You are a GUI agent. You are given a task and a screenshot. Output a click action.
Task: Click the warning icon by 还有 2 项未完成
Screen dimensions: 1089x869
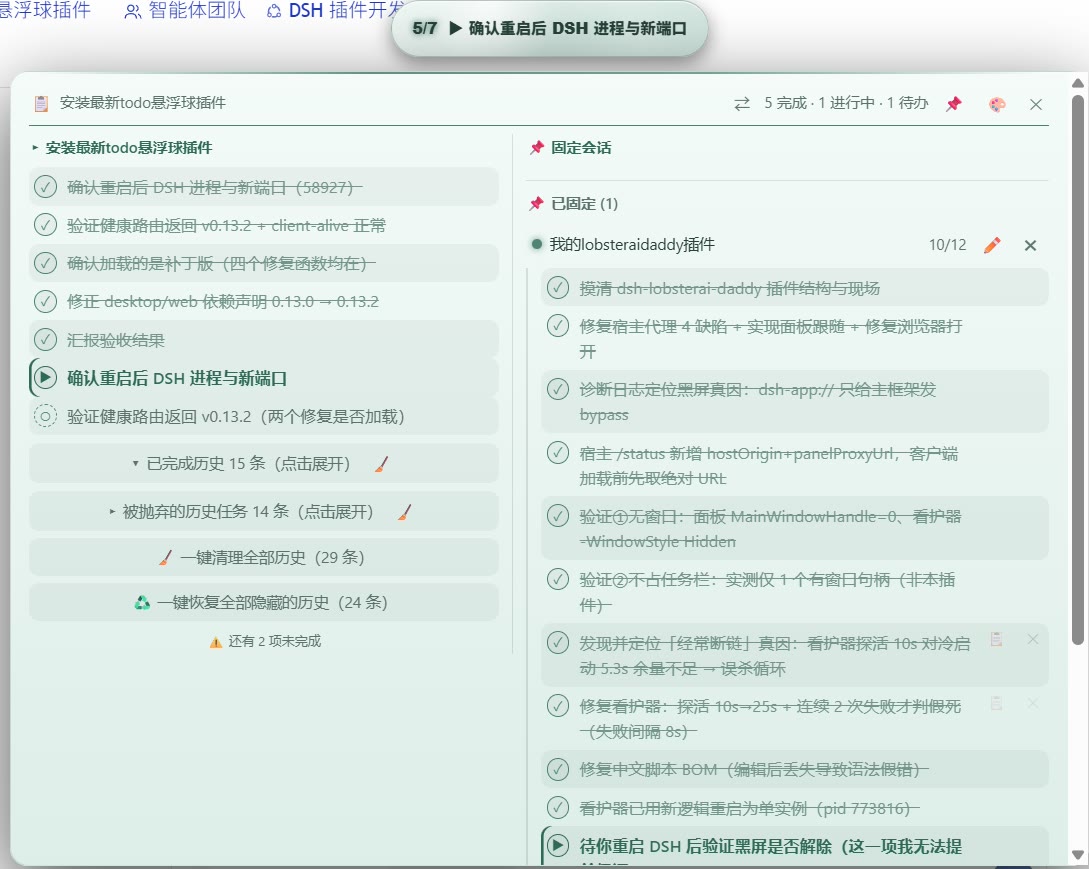(216, 642)
